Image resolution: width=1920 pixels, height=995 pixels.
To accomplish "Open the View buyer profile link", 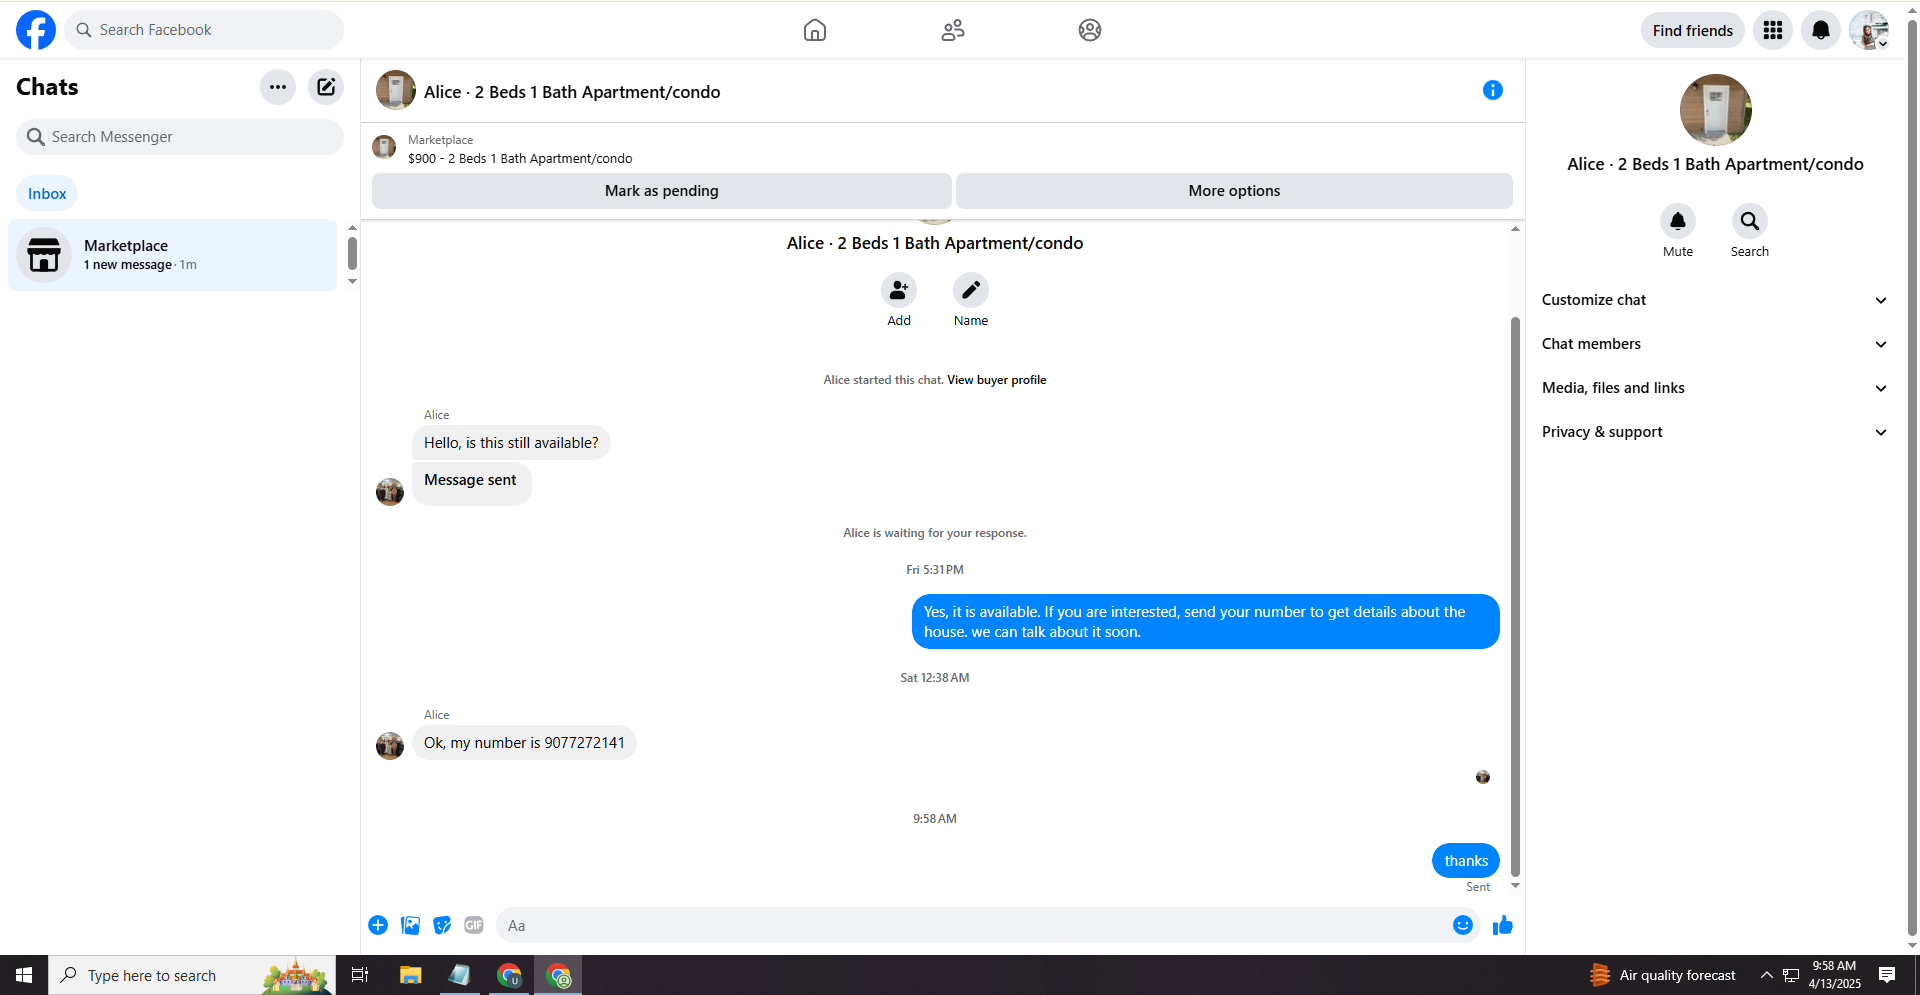I will pos(997,380).
